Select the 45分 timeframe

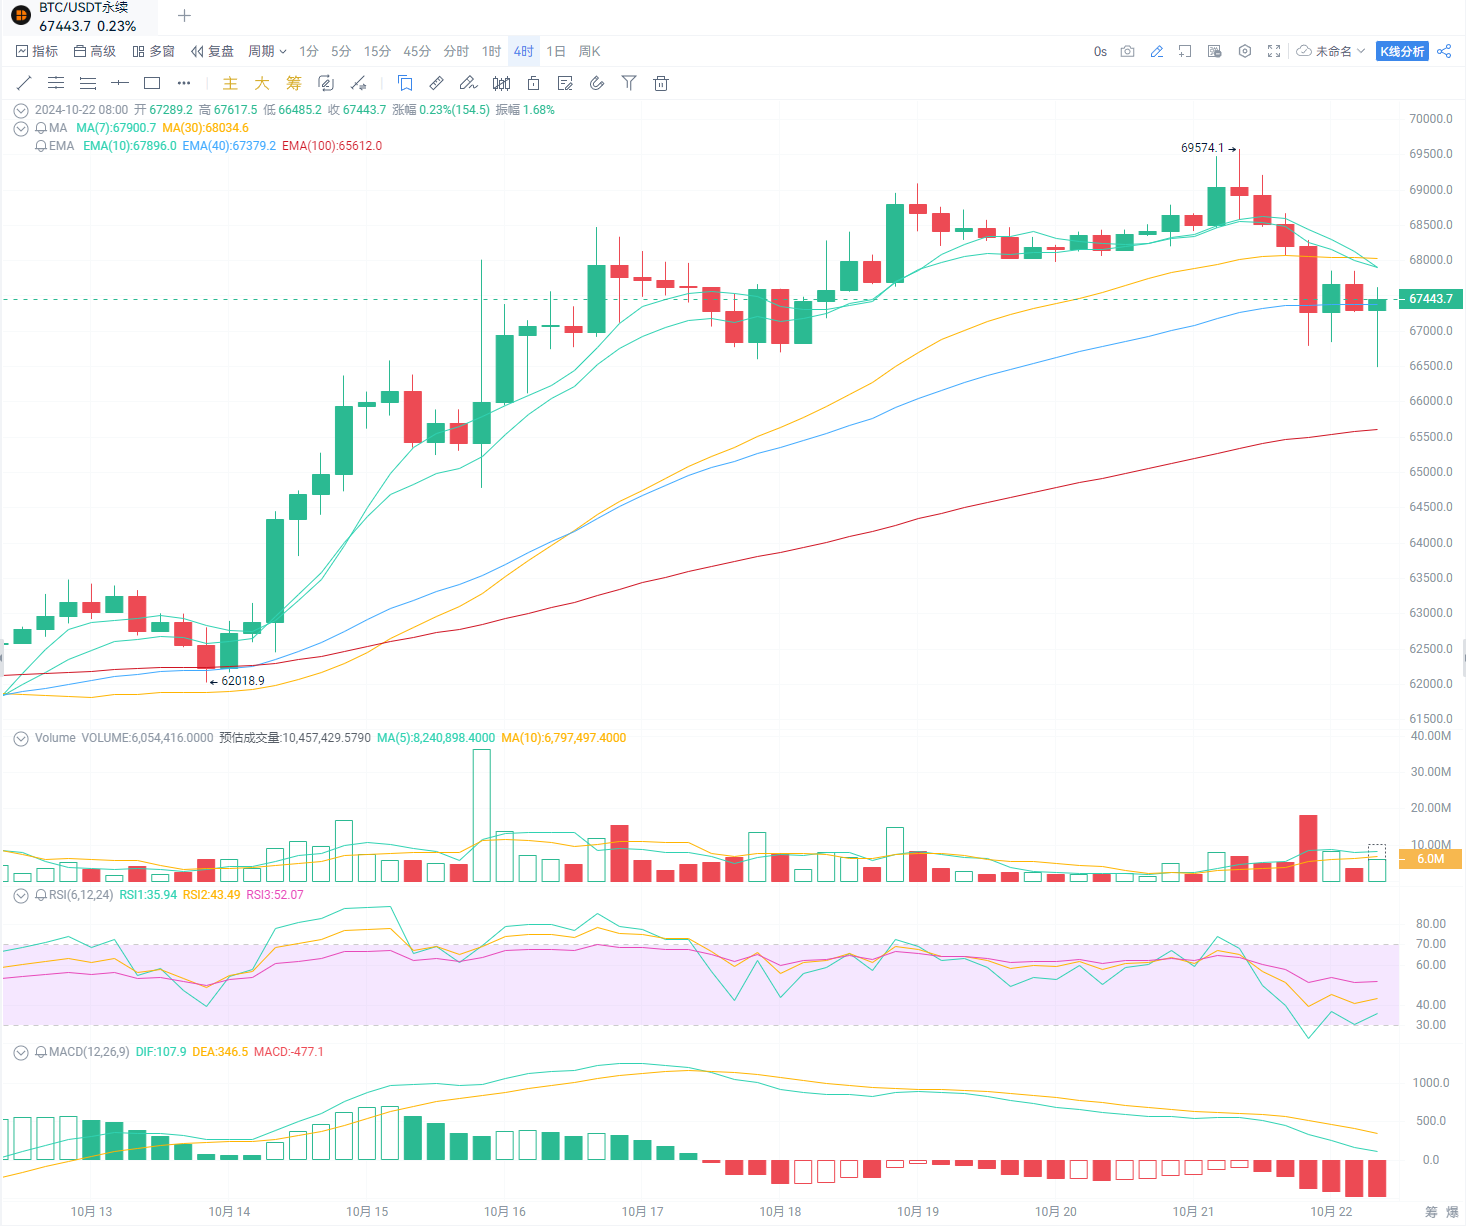click(x=417, y=51)
